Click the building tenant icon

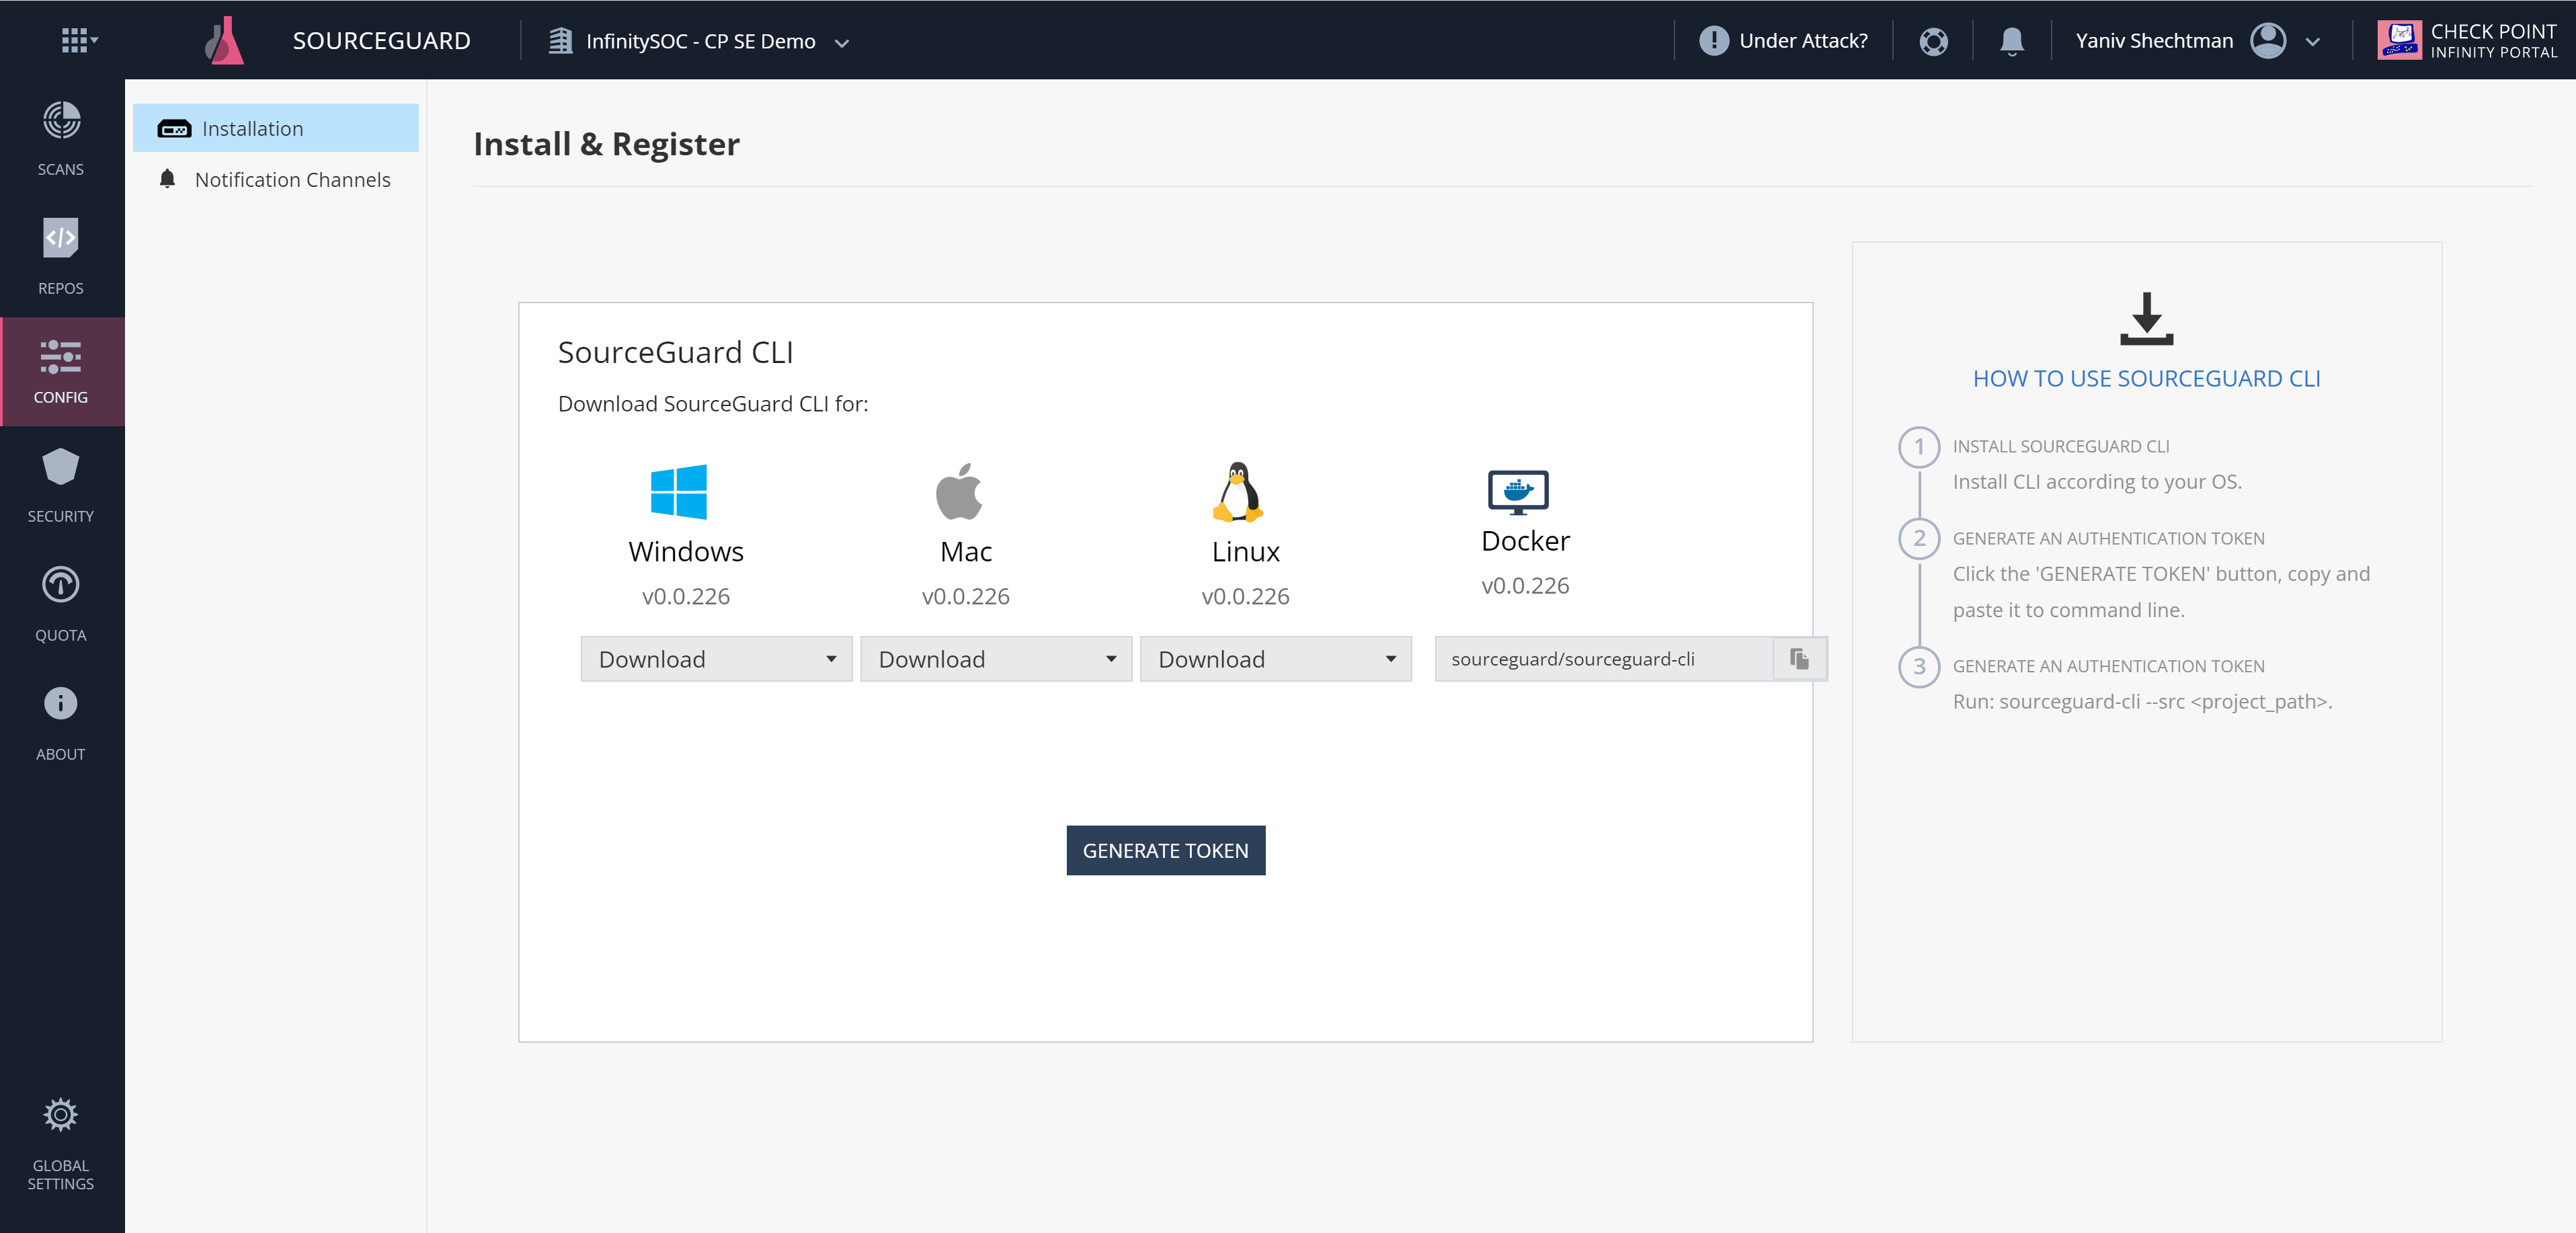(560, 41)
